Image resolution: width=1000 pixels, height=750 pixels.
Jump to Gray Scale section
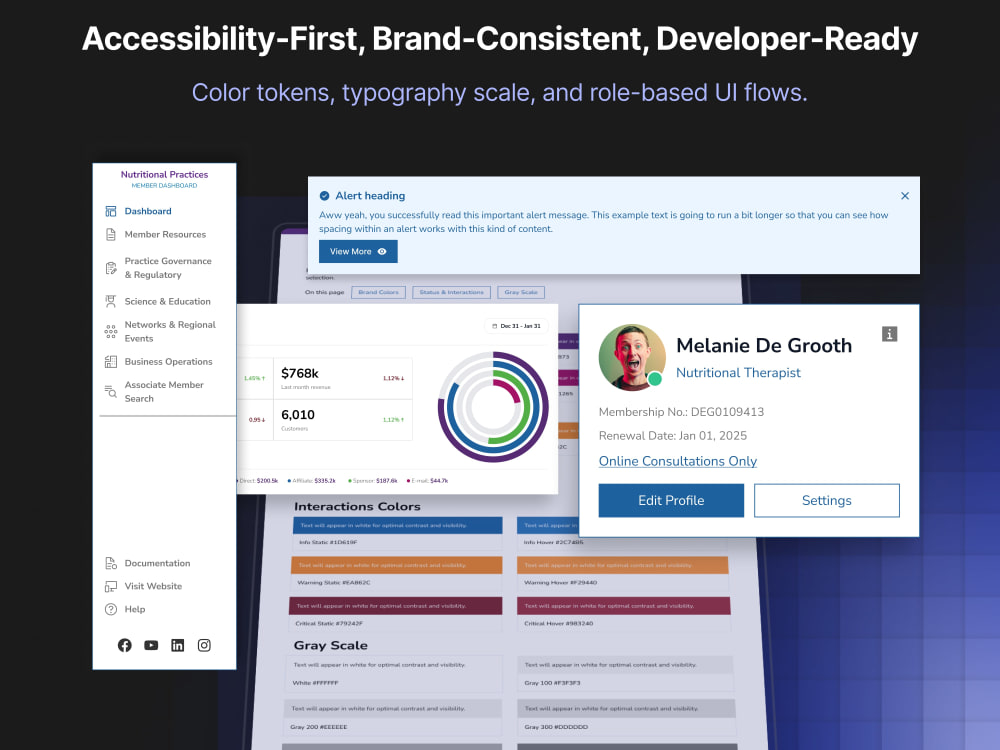point(521,292)
